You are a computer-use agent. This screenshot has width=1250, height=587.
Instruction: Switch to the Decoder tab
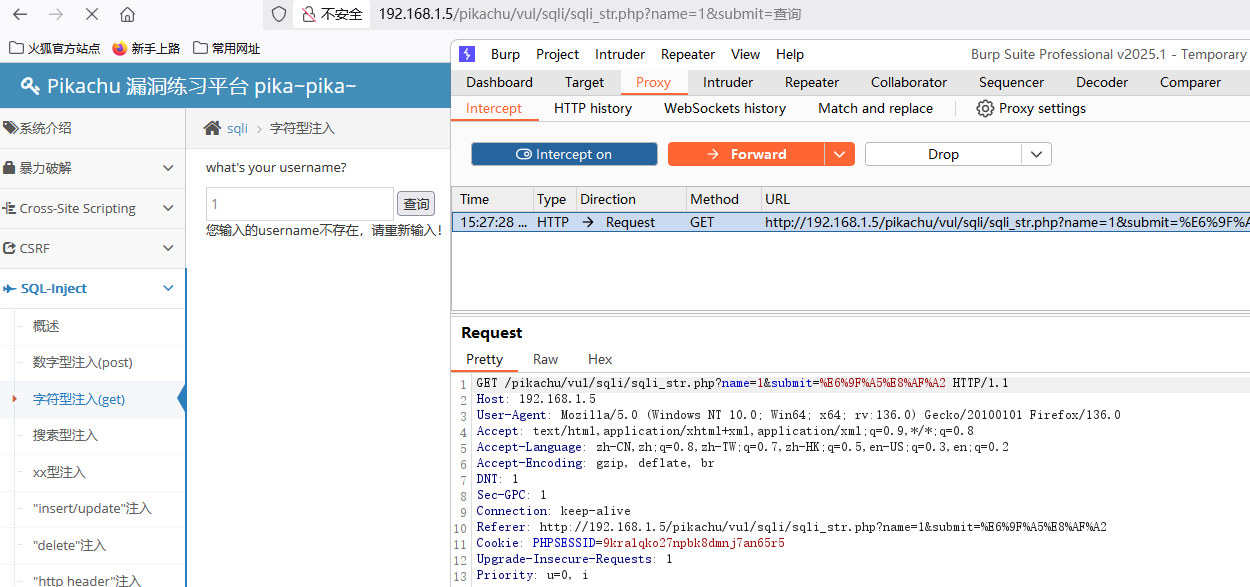click(x=1103, y=82)
